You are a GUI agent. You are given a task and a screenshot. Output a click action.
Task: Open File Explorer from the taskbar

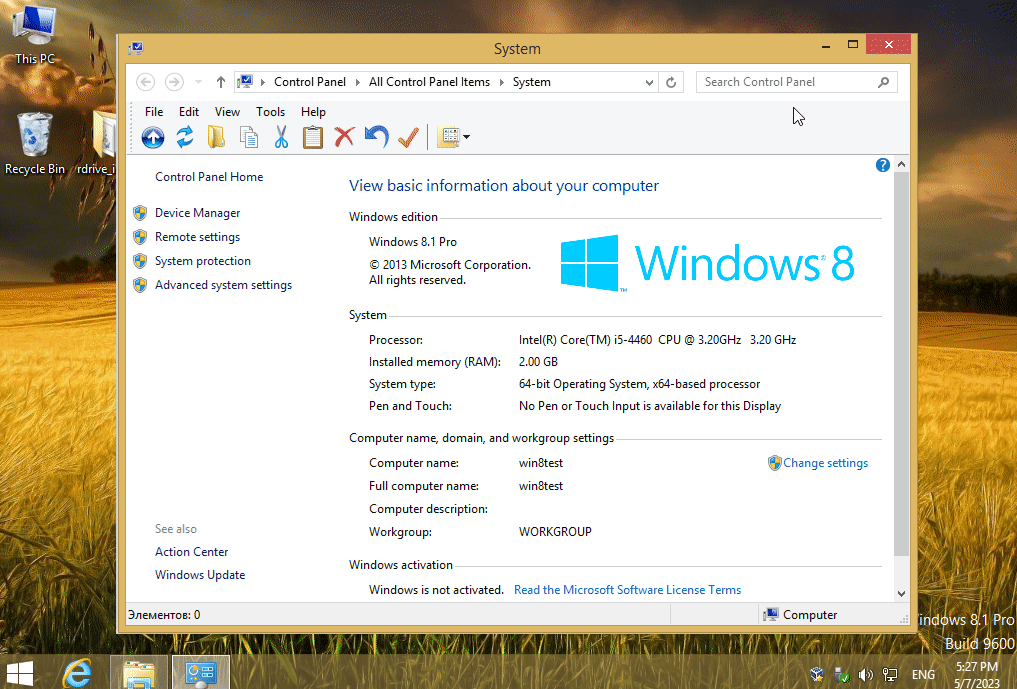[139, 673]
